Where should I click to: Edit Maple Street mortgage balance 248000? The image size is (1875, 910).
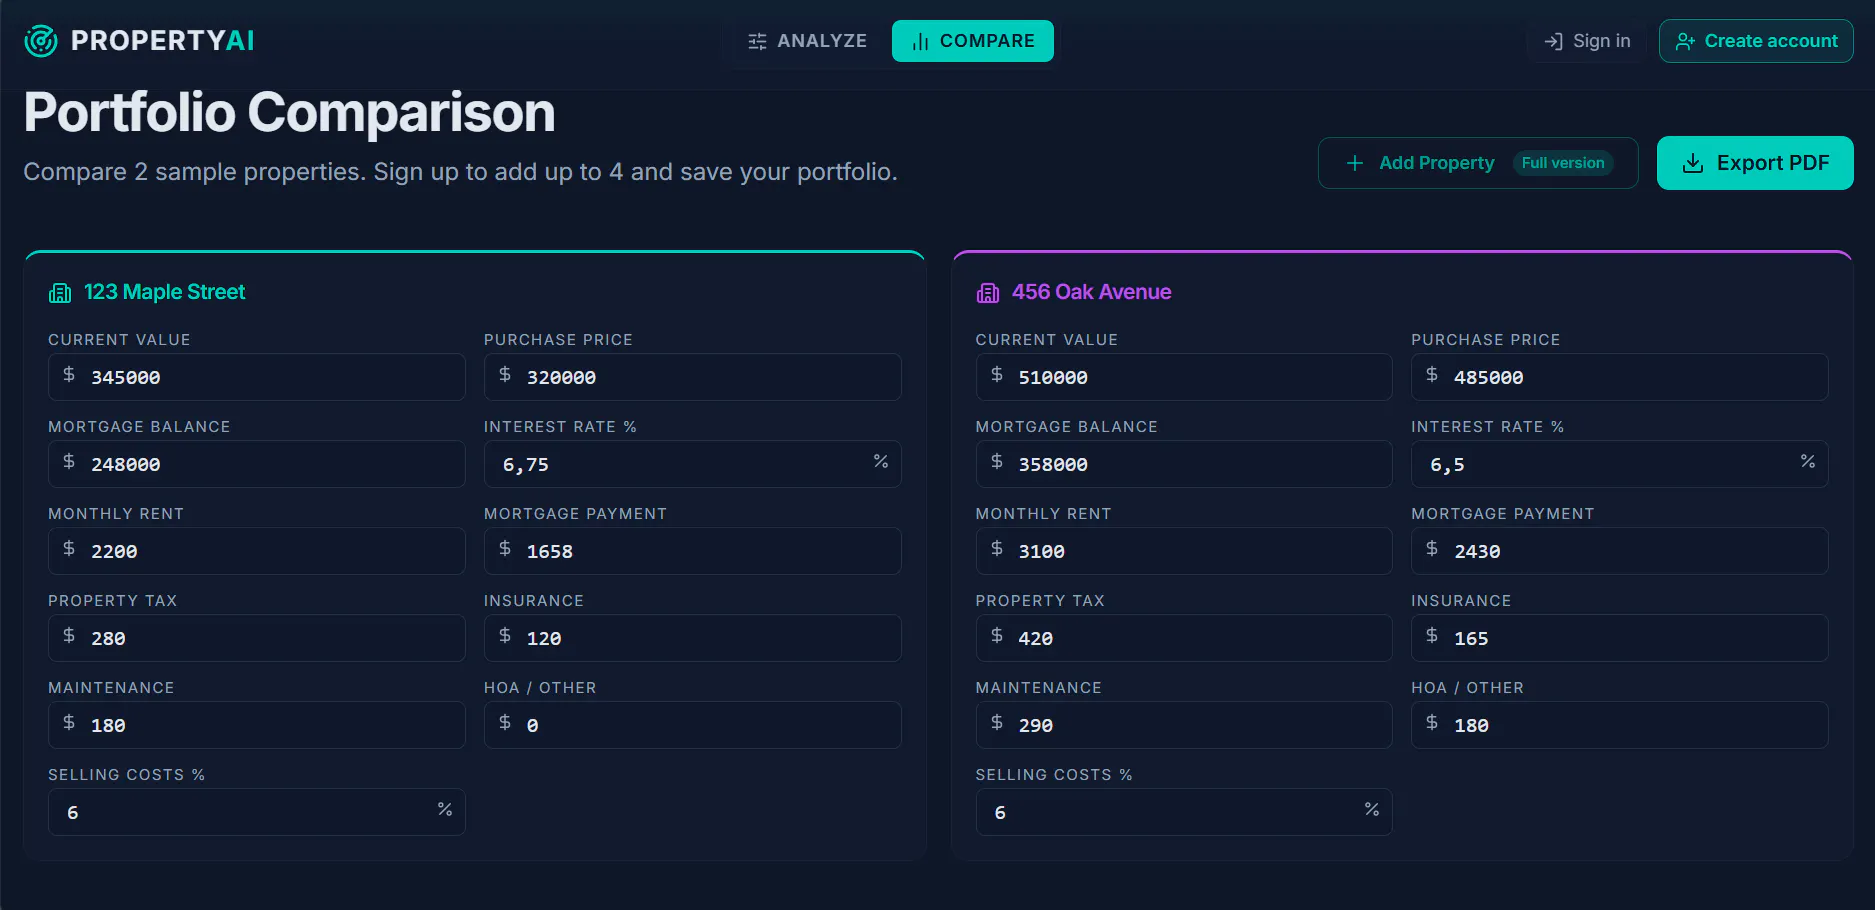[x=257, y=464]
